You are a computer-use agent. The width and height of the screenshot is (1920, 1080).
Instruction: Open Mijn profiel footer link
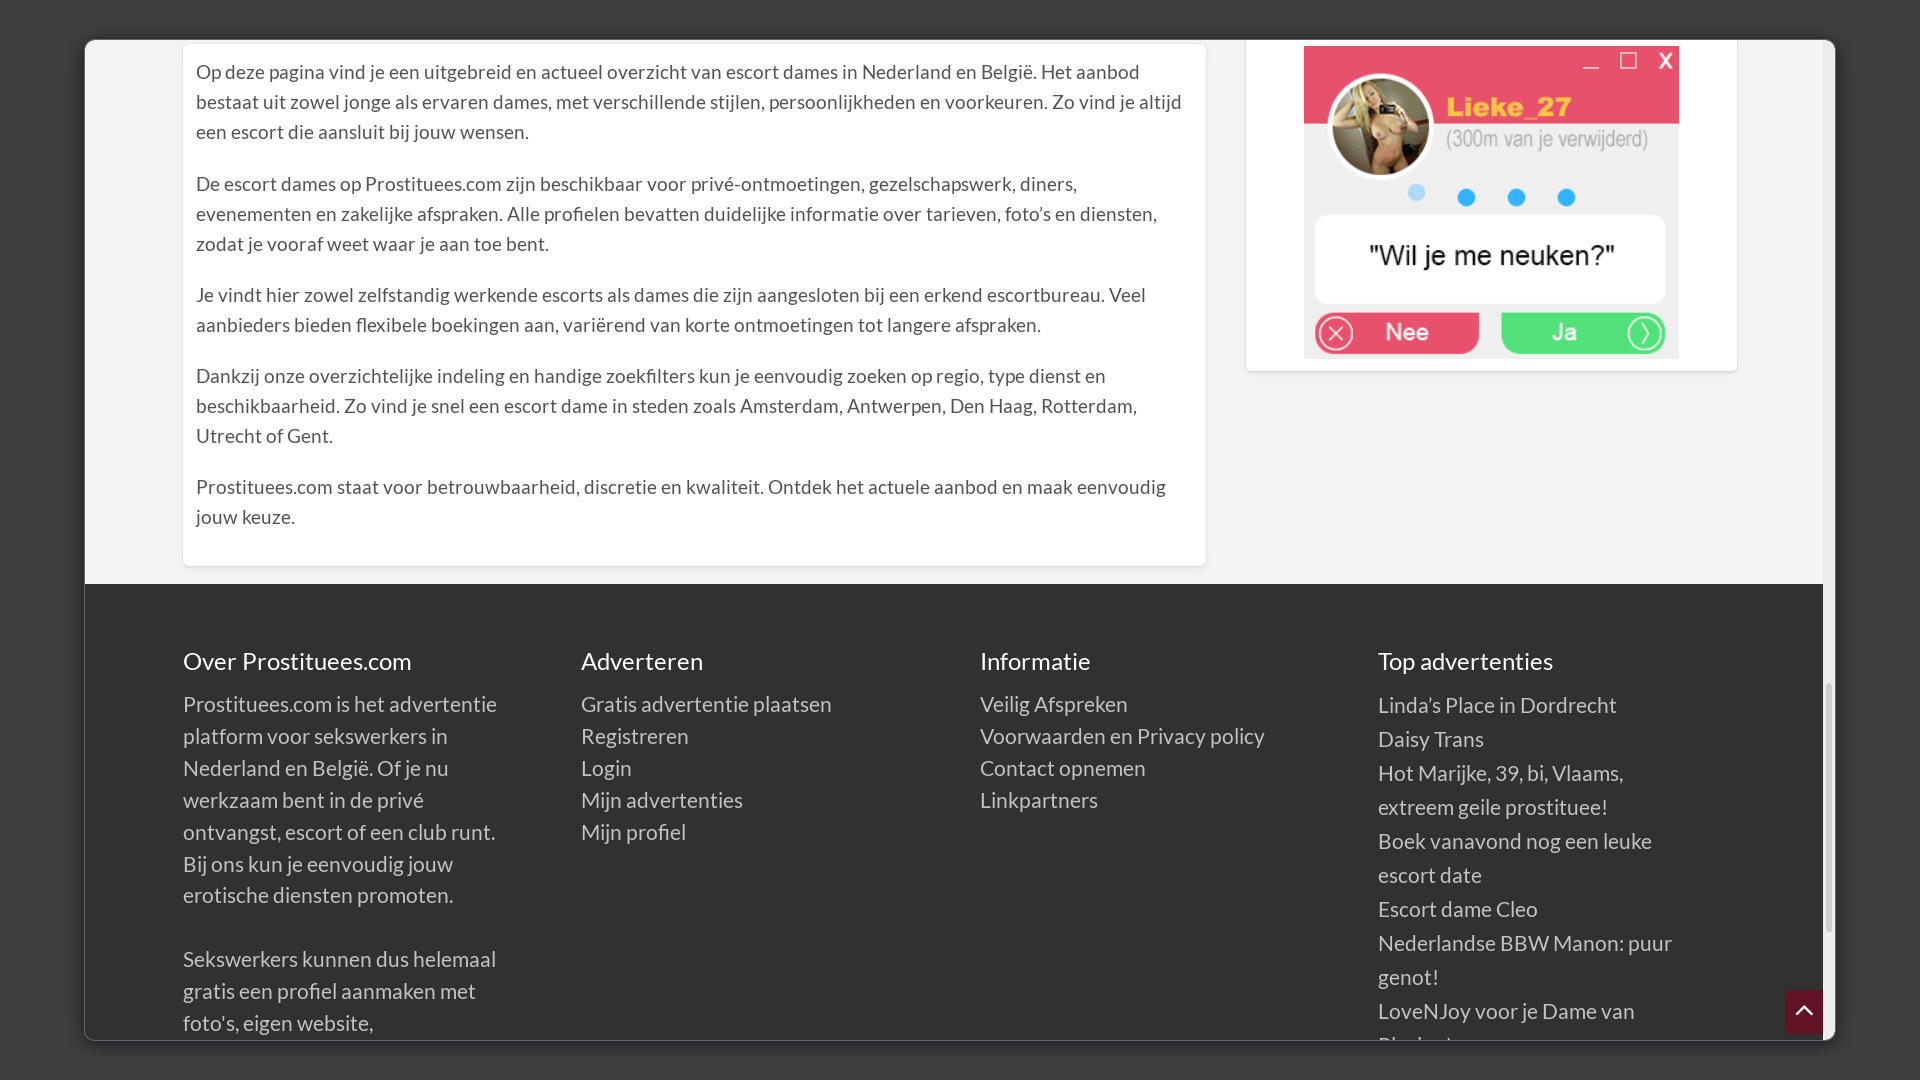(x=633, y=832)
